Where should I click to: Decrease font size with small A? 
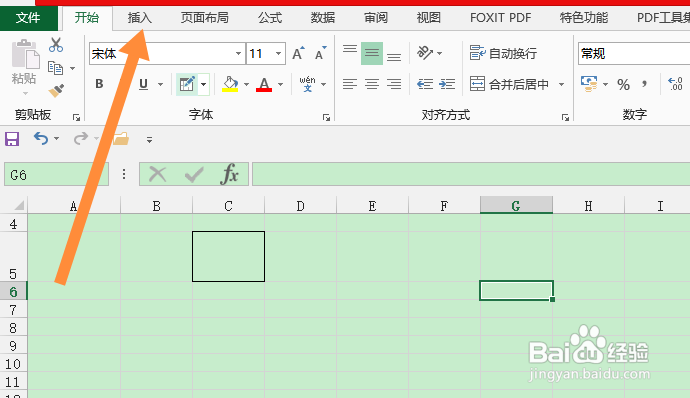click(321, 53)
